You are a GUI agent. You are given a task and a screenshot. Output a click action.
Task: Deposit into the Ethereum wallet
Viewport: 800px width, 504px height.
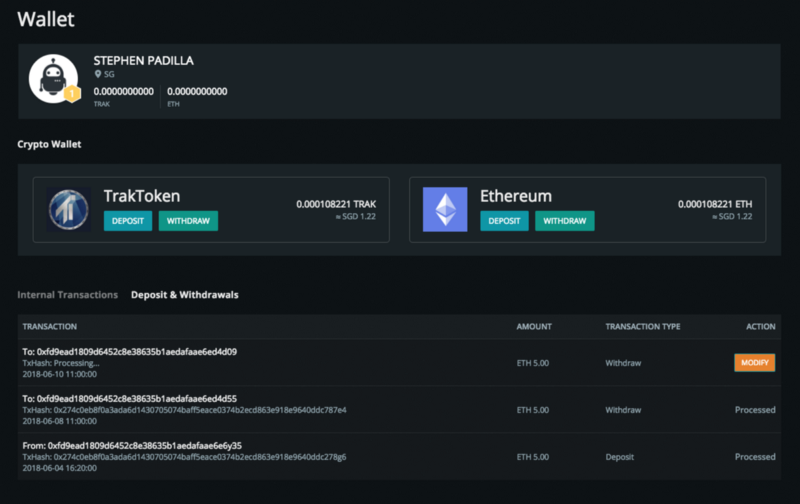click(504, 221)
